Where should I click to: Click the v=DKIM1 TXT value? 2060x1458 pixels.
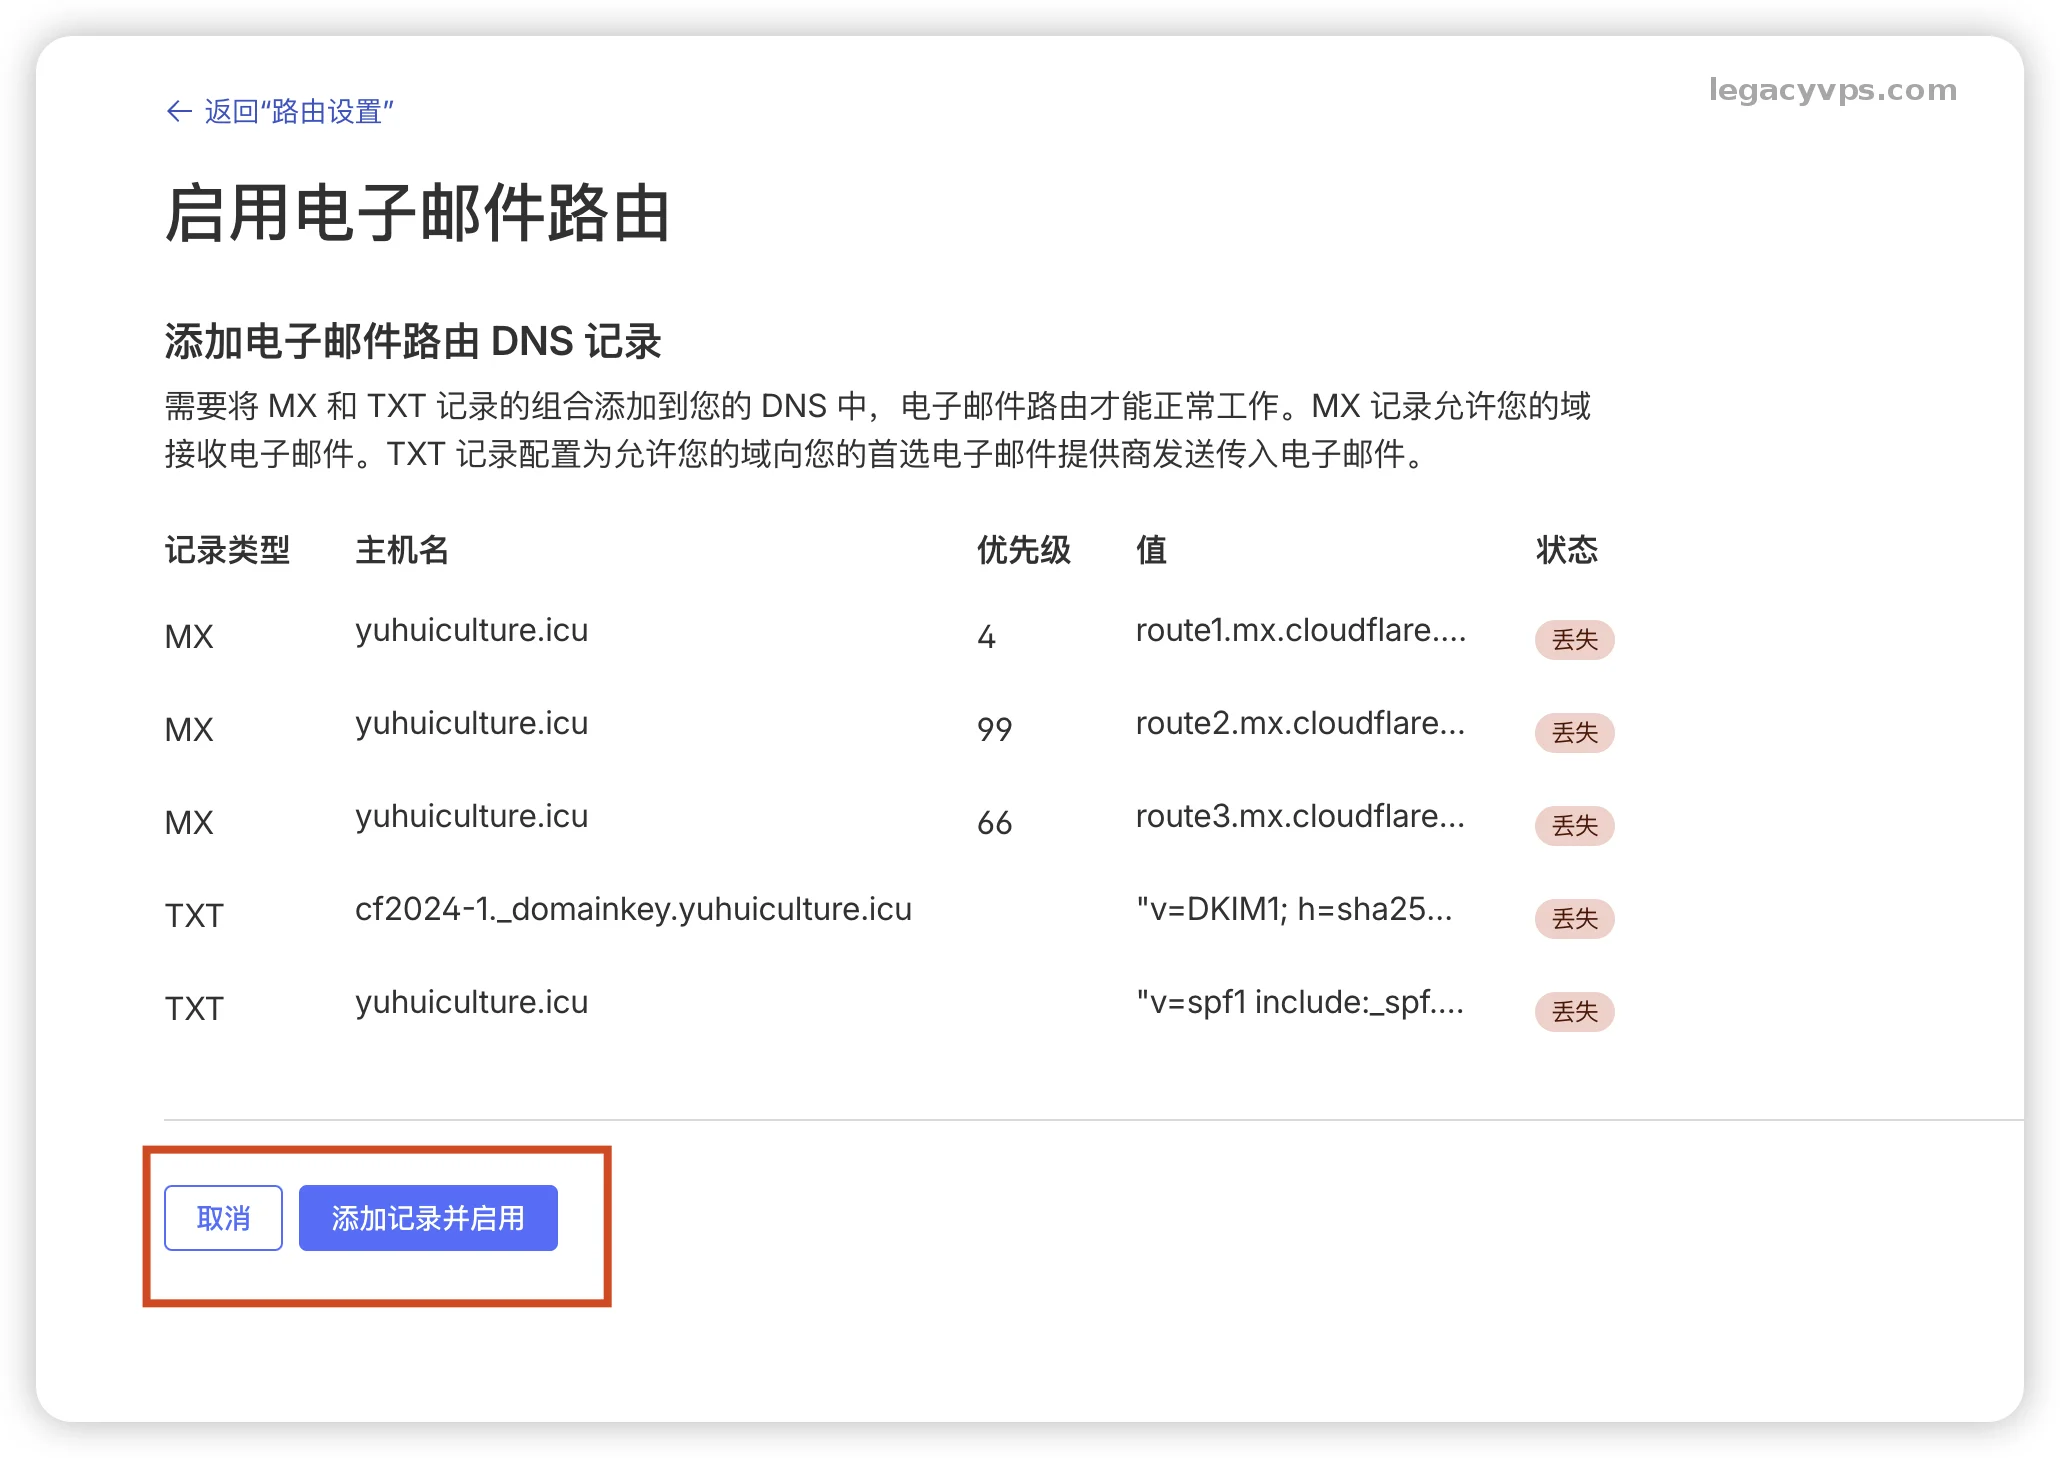(x=1294, y=909)
